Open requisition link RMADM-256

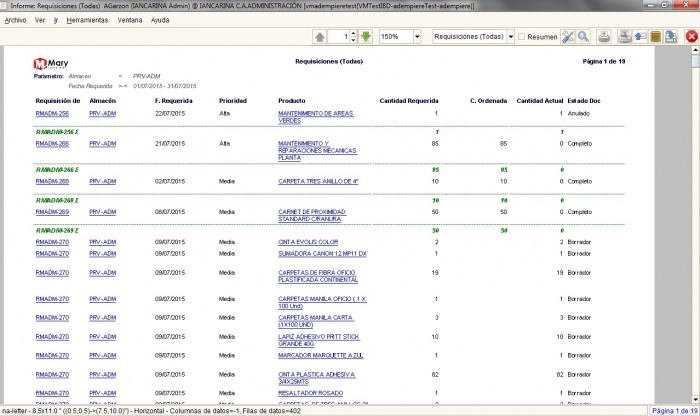pyautogui.click(x=52, y=113)
